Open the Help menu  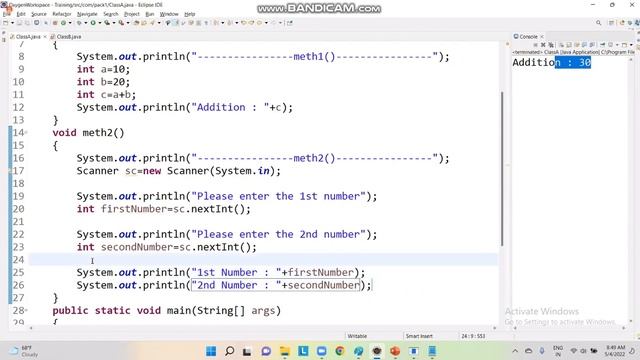[189, 14]
